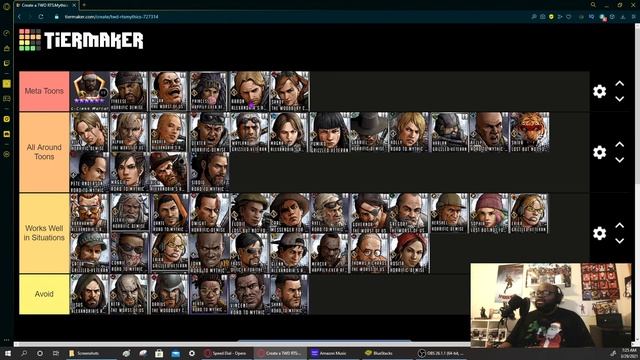The height and width of the screenshot is (360, 640).
Task: Select the Siddiq Road to Mythic card
Action: click(209, 172)
